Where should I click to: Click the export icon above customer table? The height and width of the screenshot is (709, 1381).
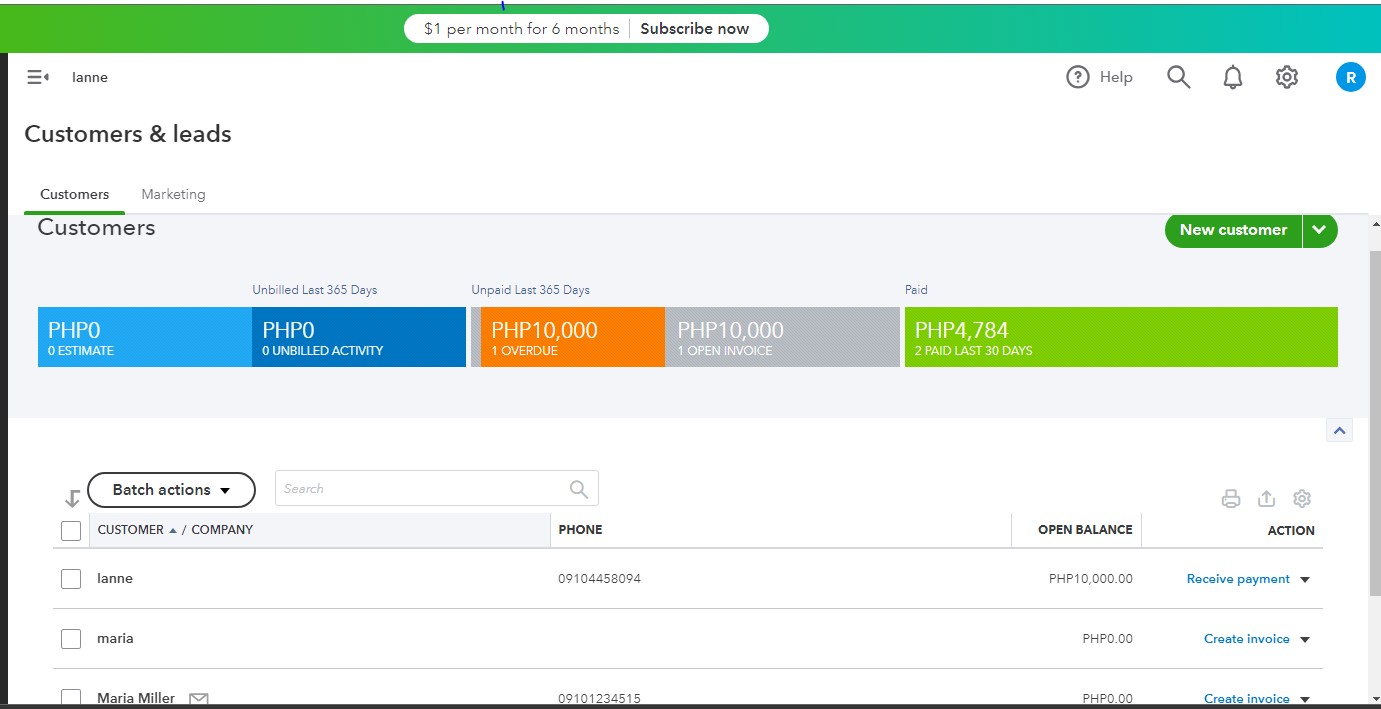point(1266,498)
